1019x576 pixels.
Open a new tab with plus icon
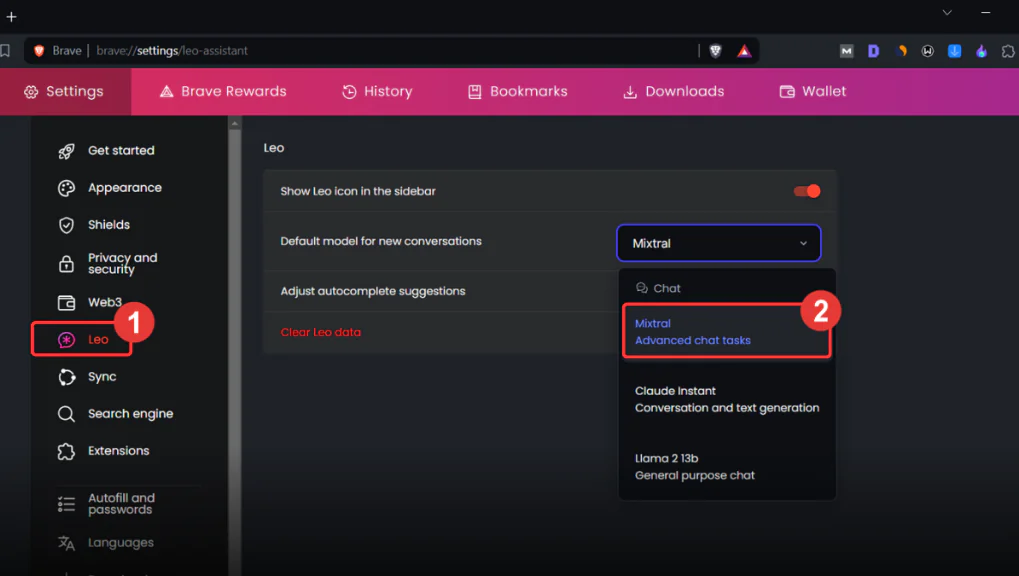(11, 17)
